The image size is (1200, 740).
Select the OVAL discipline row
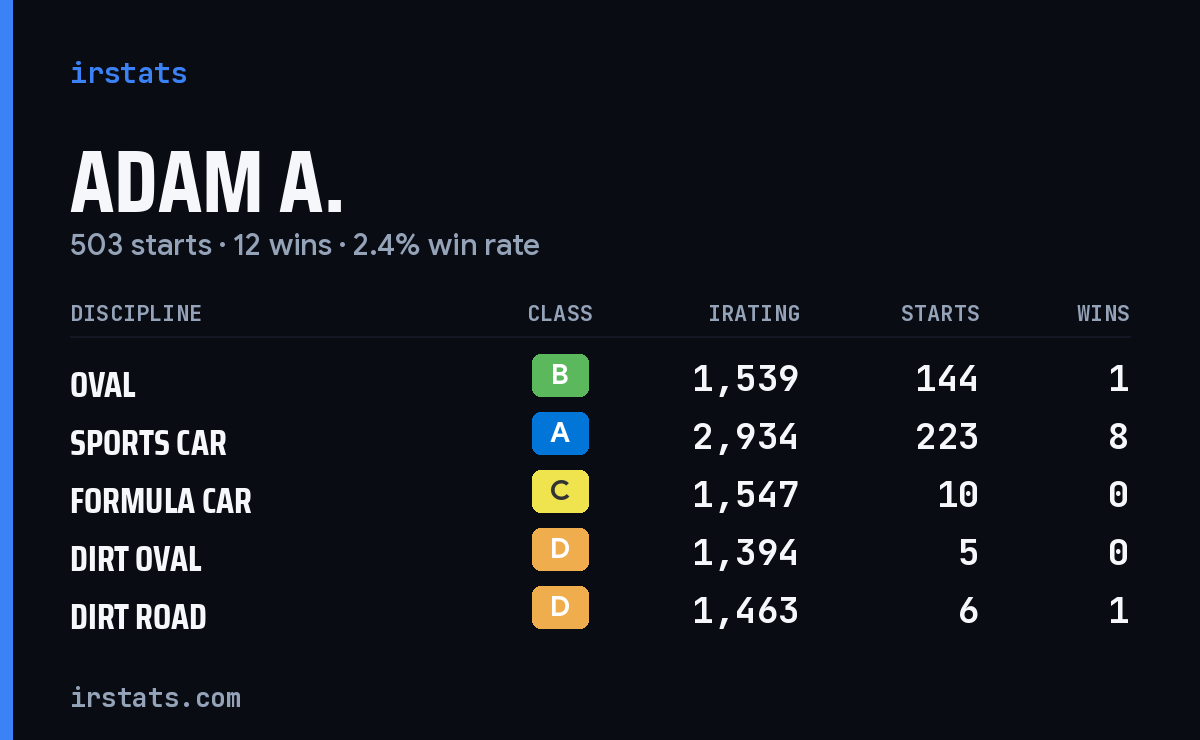[600, 379]
